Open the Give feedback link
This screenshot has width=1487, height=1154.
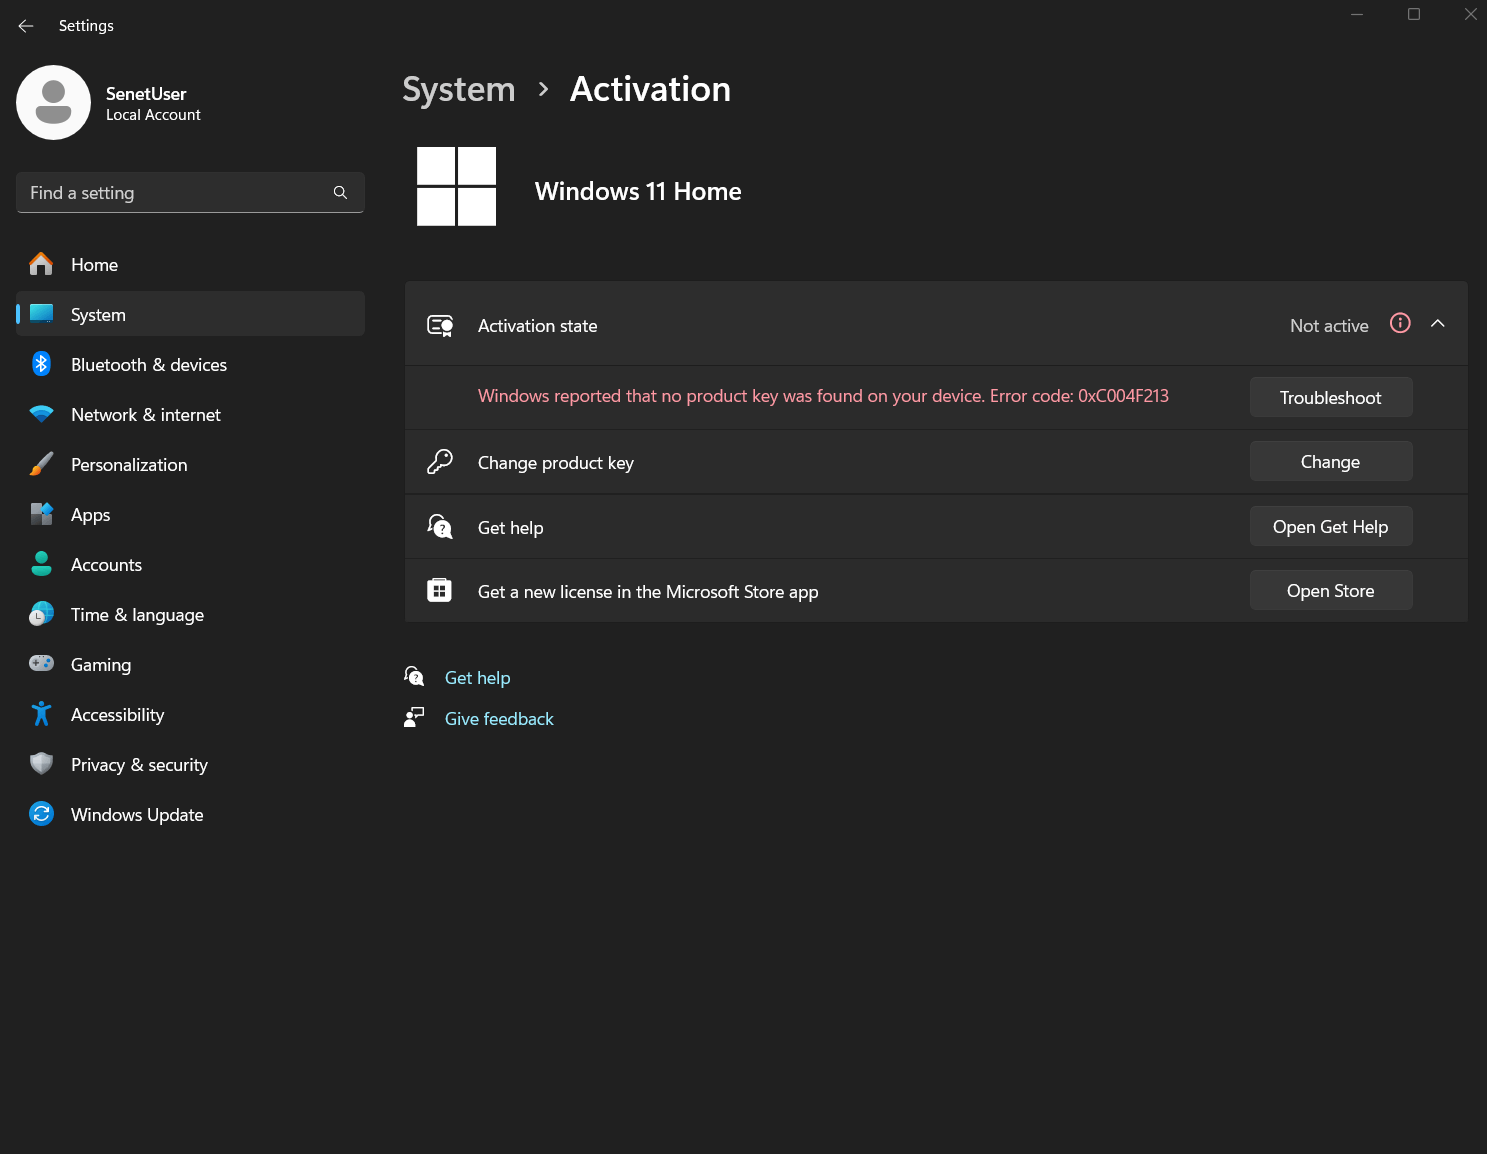point(499,719)
